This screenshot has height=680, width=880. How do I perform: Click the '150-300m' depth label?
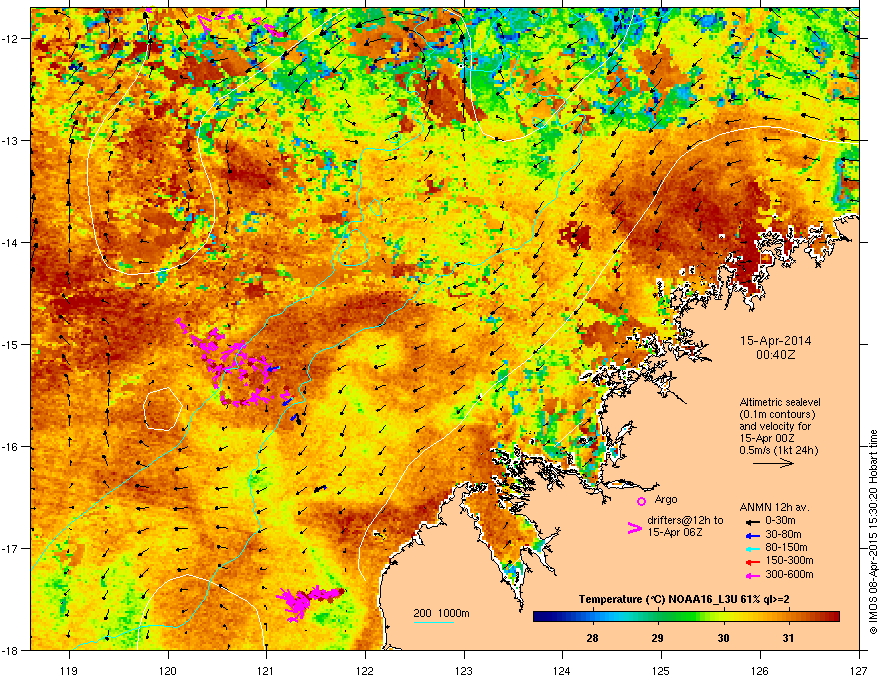point(789,560)
